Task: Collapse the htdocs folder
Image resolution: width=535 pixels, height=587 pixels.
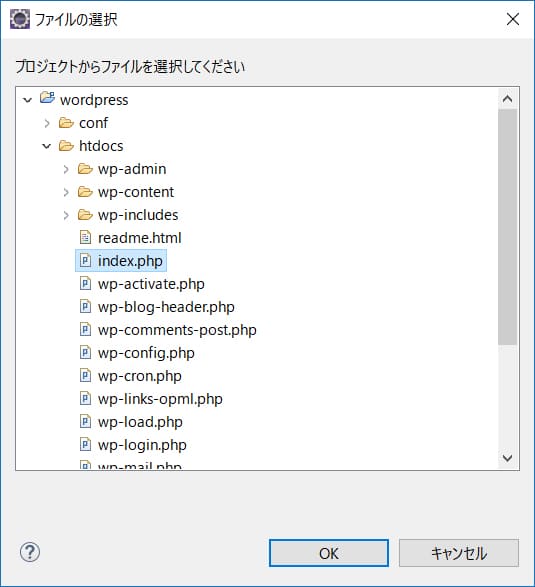Action: (46, 146)
